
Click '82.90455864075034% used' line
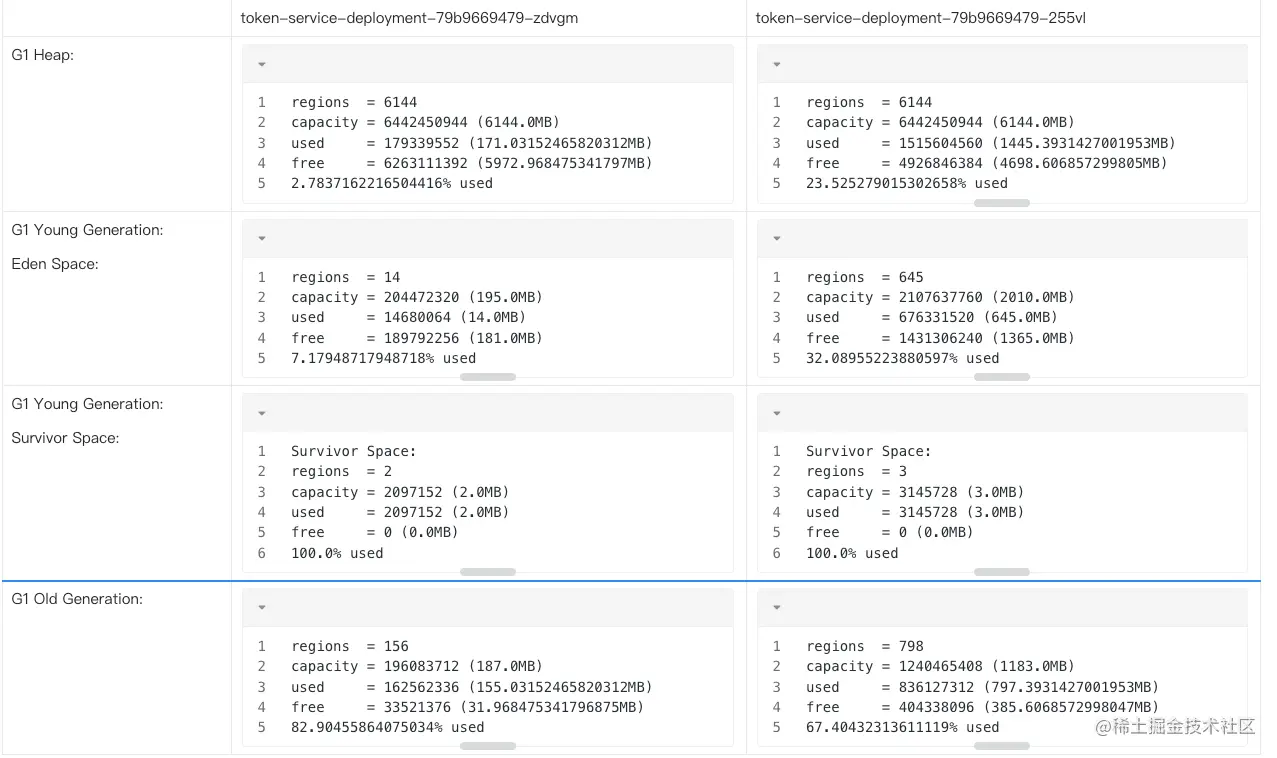click(388, 727)
